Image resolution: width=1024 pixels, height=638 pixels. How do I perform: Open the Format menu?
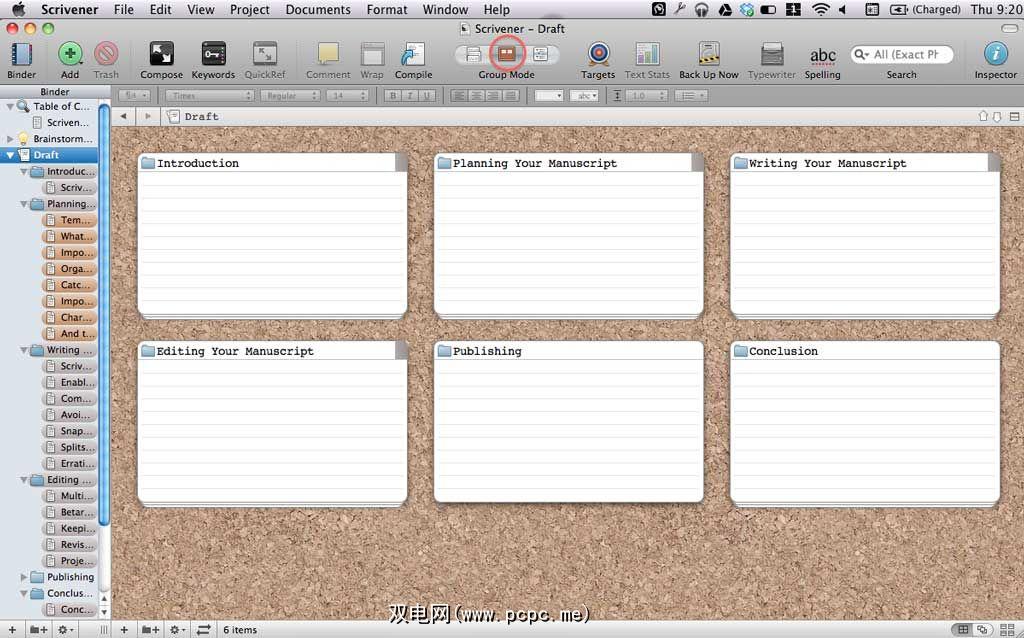[386, 9]
